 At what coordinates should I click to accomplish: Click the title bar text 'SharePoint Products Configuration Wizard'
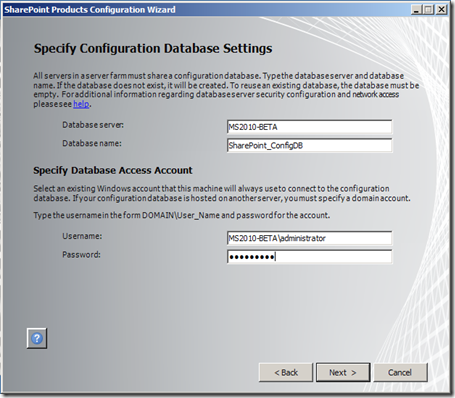tap(90, 10)
